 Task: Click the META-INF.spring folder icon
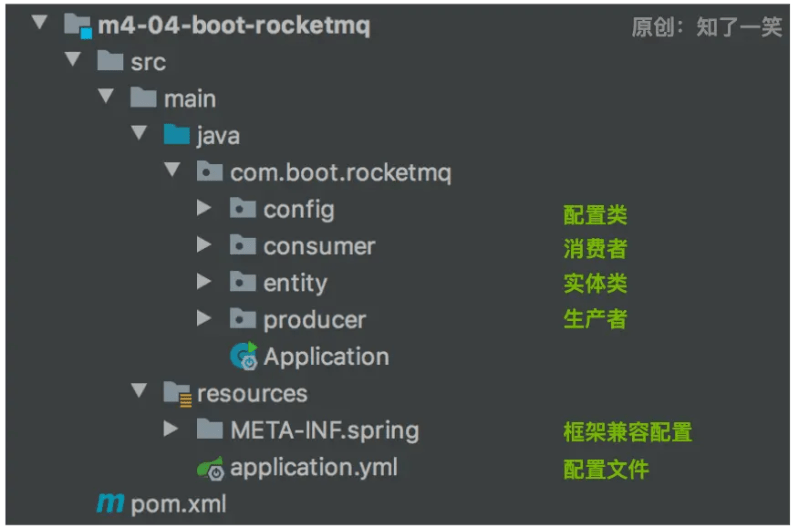210,429
